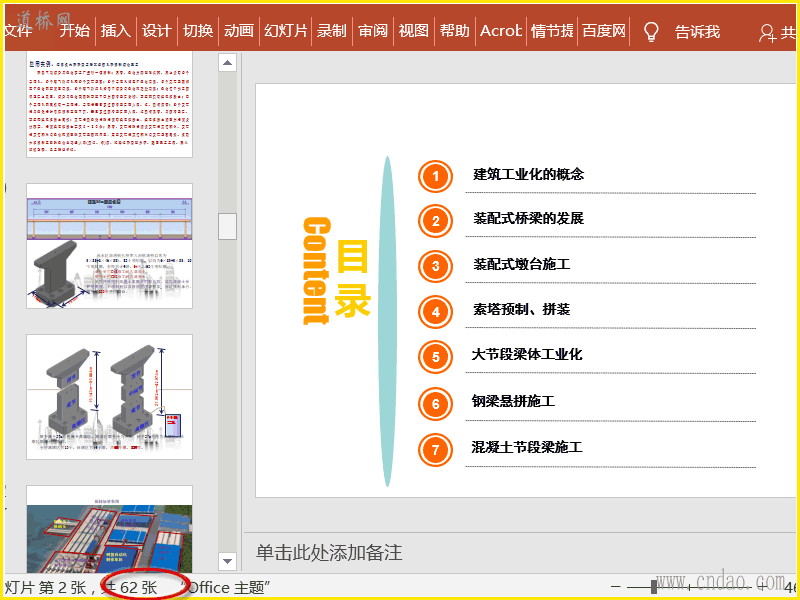Select the text 建筑工业化的概念

(x=528, y=174)
